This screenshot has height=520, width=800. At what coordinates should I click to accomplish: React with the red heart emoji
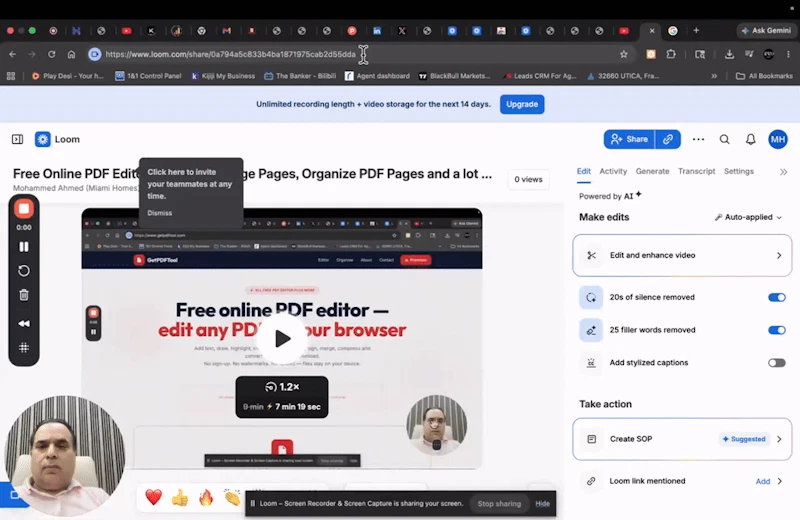(x=154, y=497)
